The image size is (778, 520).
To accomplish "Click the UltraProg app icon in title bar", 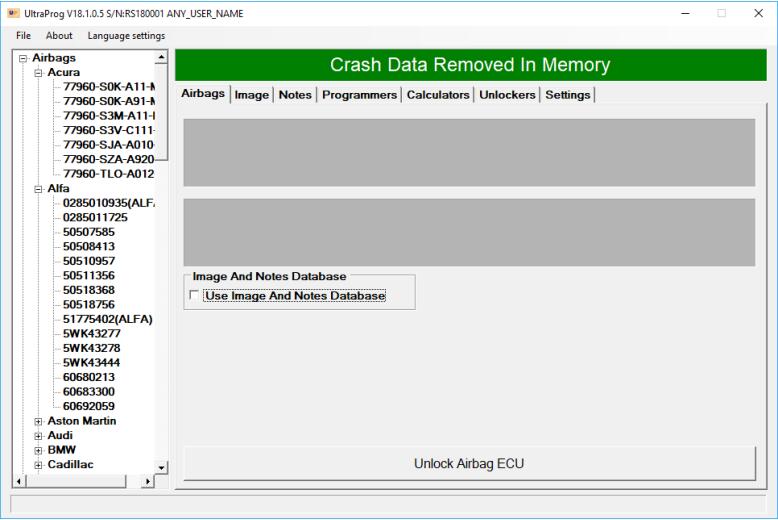I will [x=13, y=13].
